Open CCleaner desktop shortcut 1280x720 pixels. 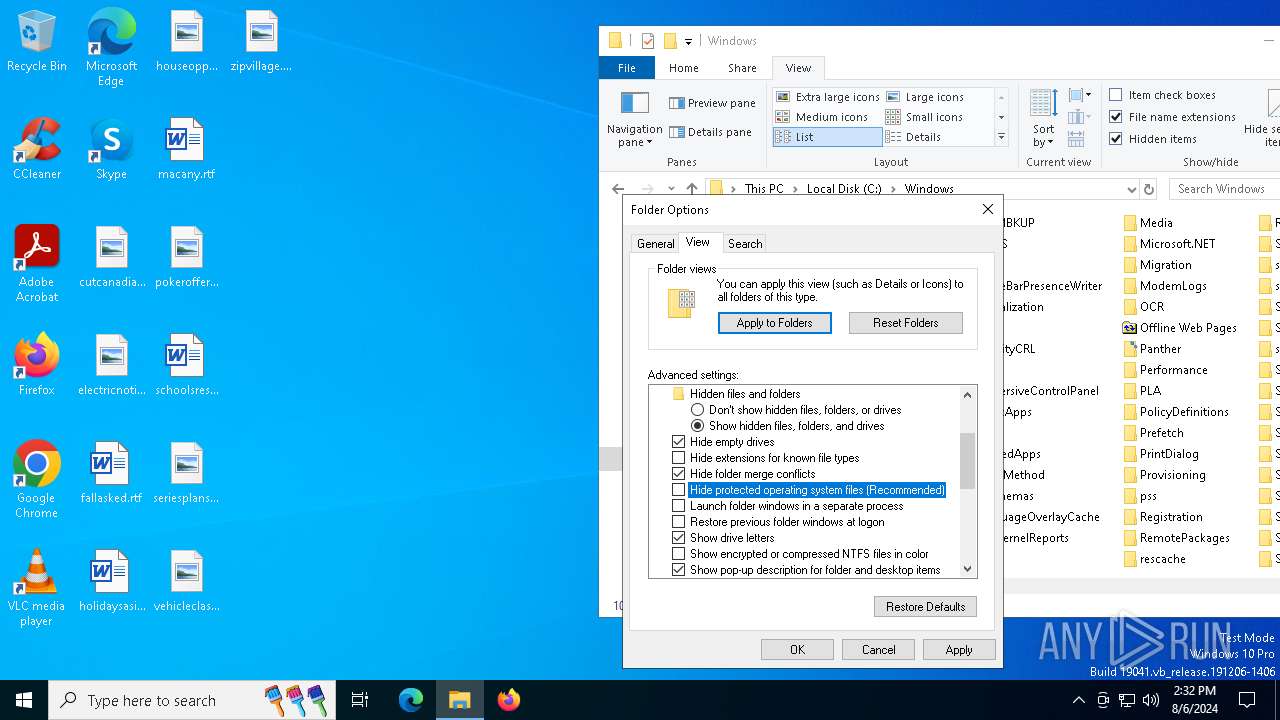[x=36, y=148]
